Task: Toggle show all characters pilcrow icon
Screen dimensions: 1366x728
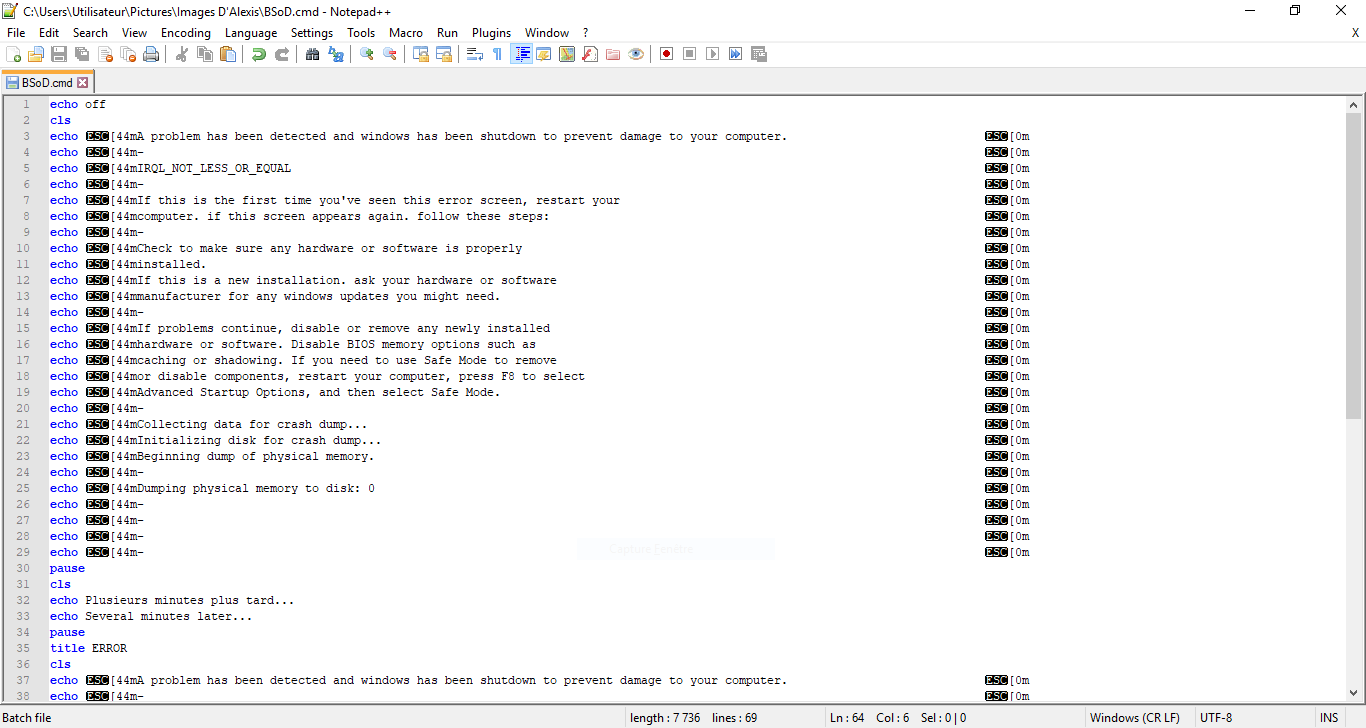Action: click(x=498, y=54)
